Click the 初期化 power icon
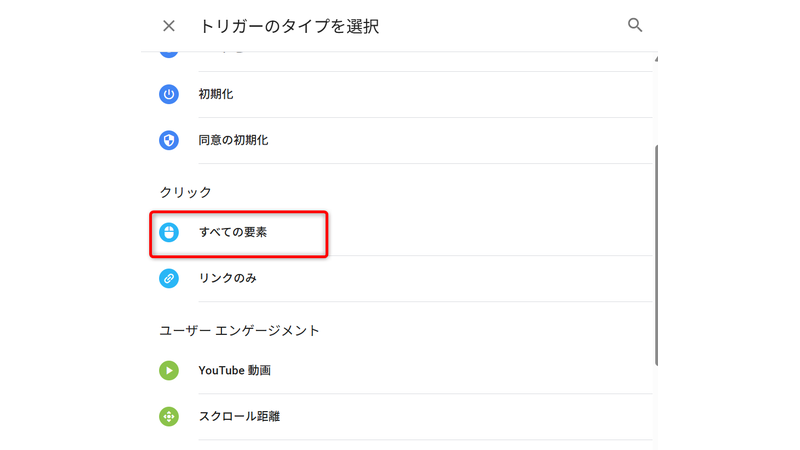This screenshot has width=800, height=450. point(169,94)
